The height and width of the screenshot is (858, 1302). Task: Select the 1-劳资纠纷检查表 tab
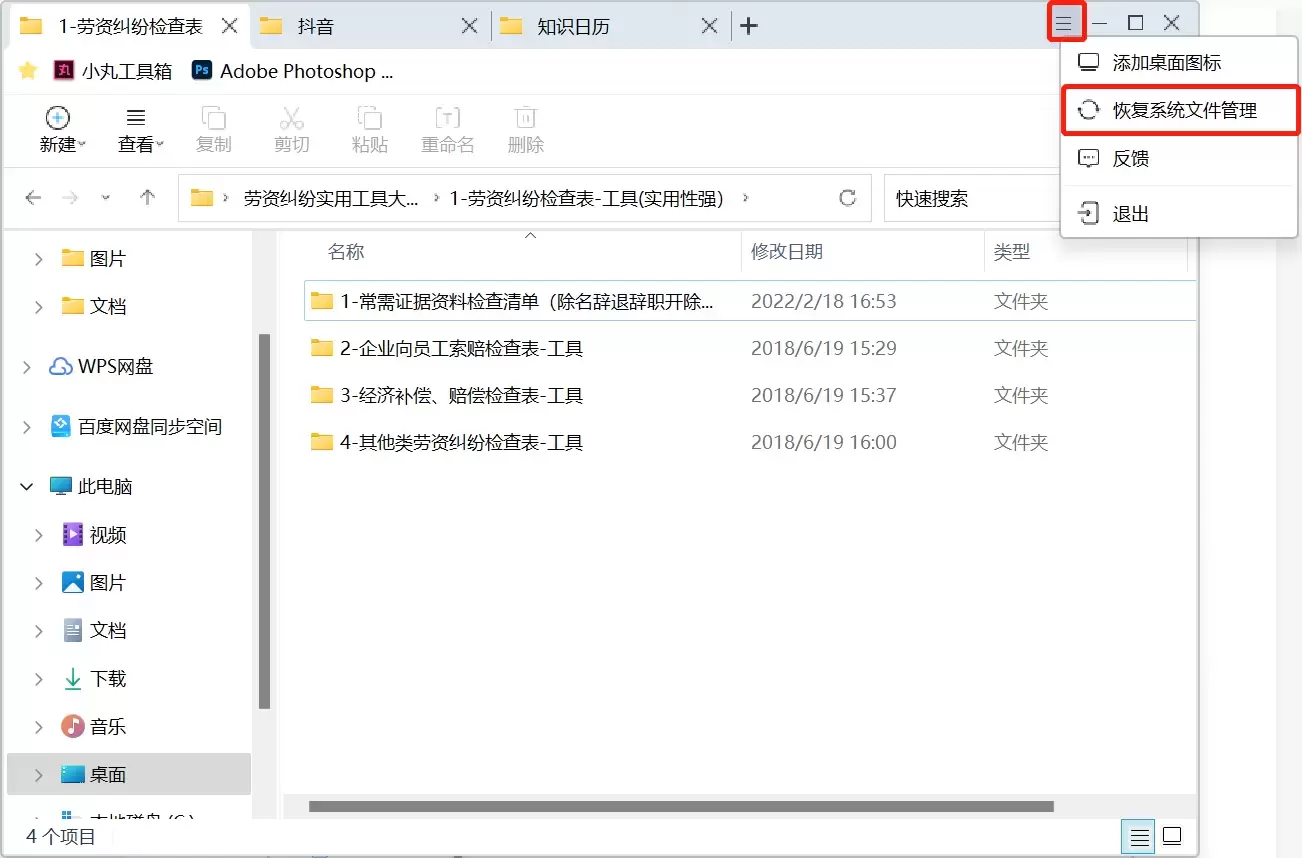coord(130,26)
